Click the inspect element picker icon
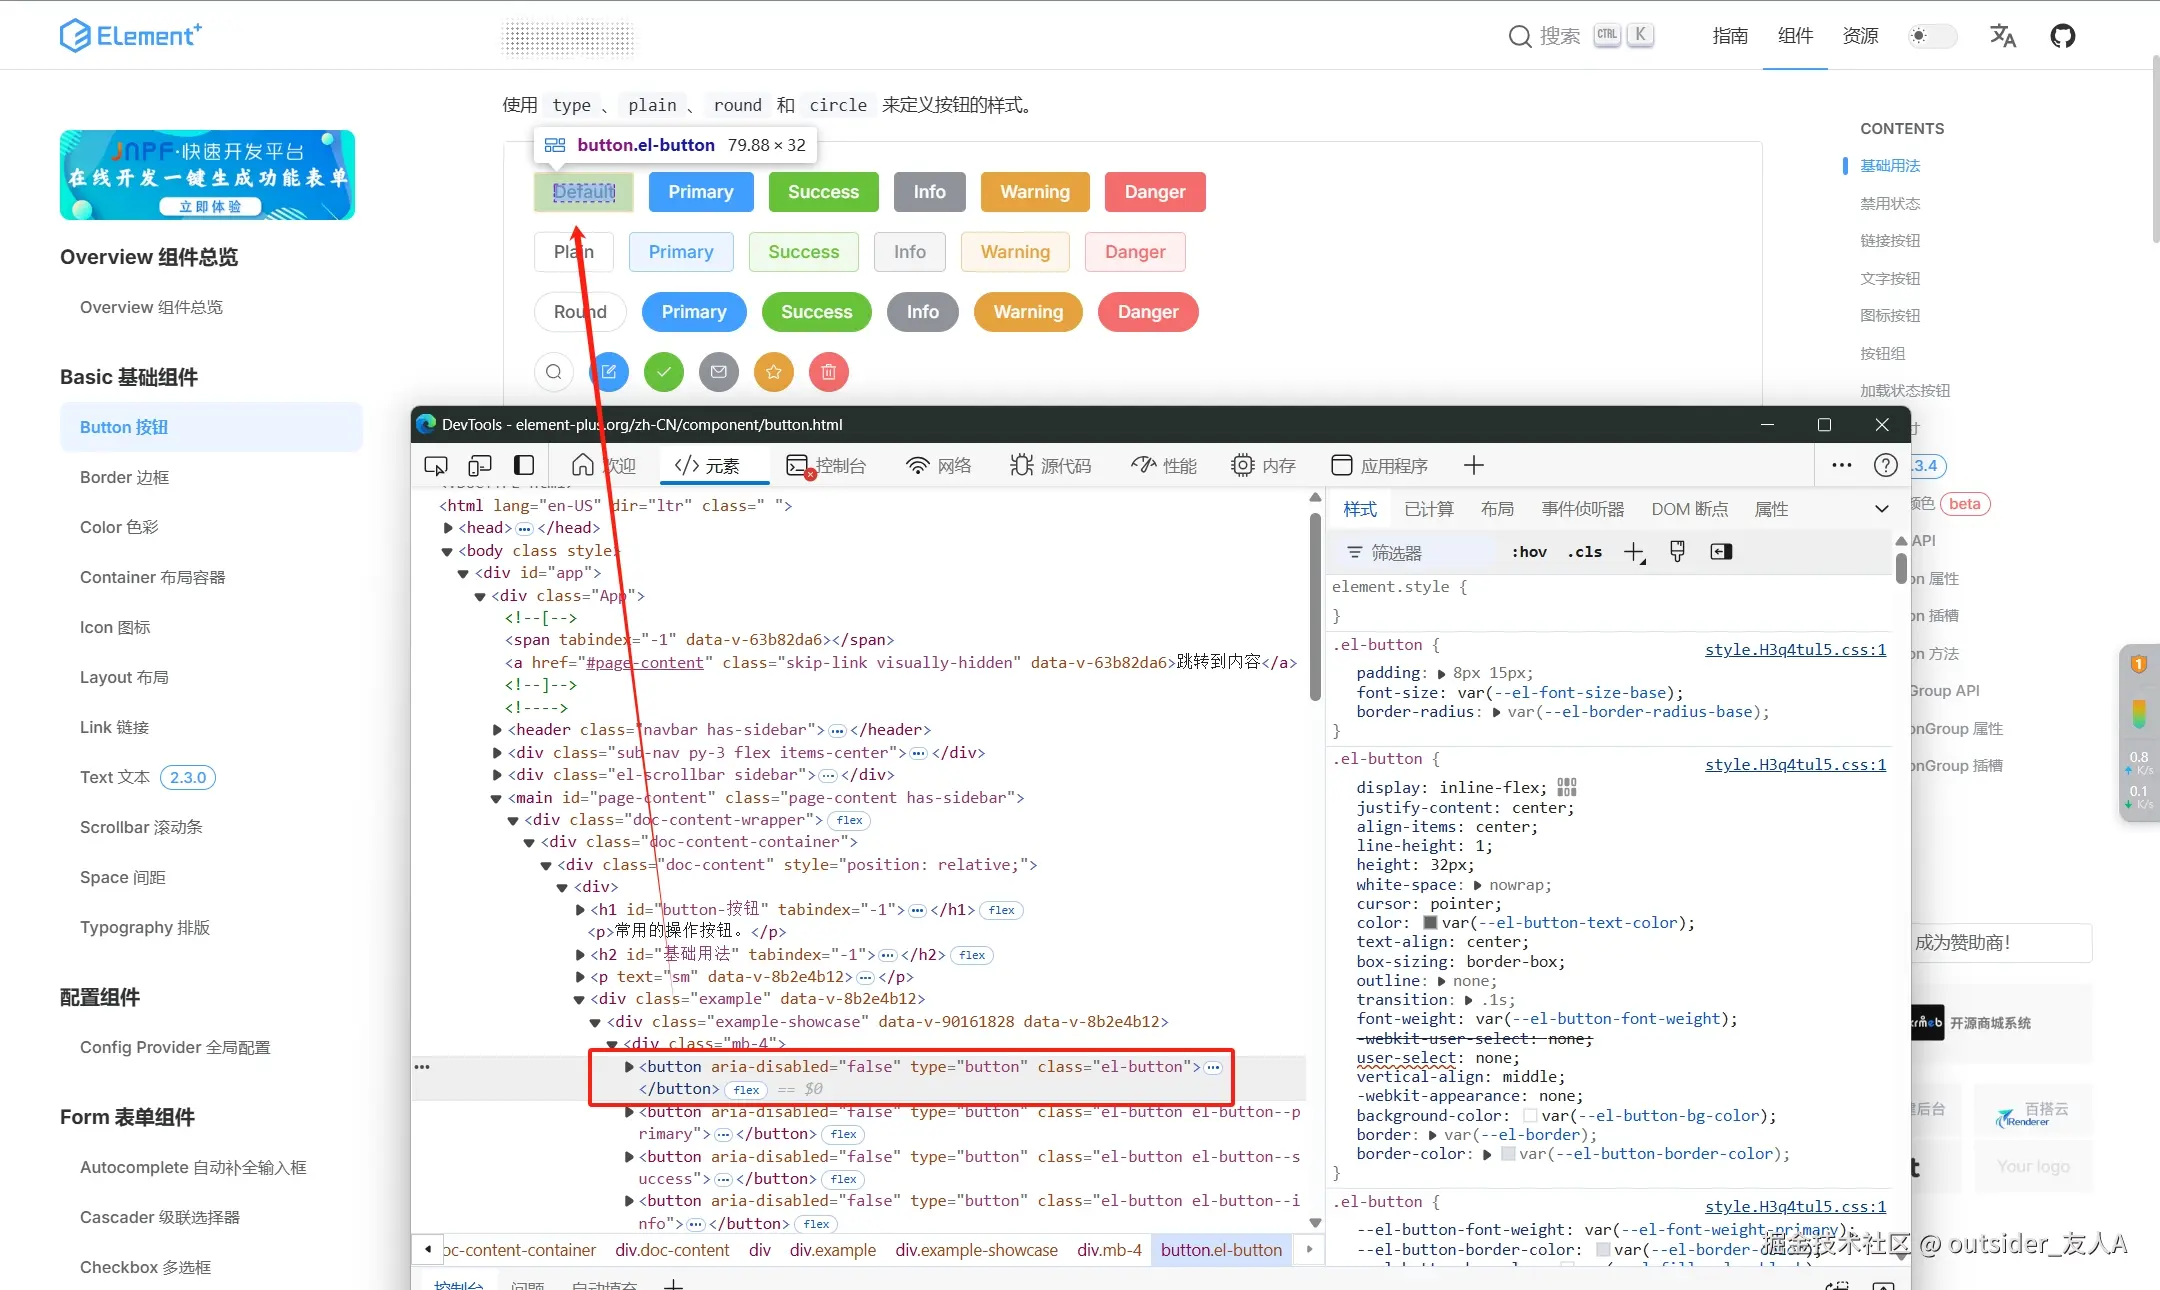 point(436,466)
